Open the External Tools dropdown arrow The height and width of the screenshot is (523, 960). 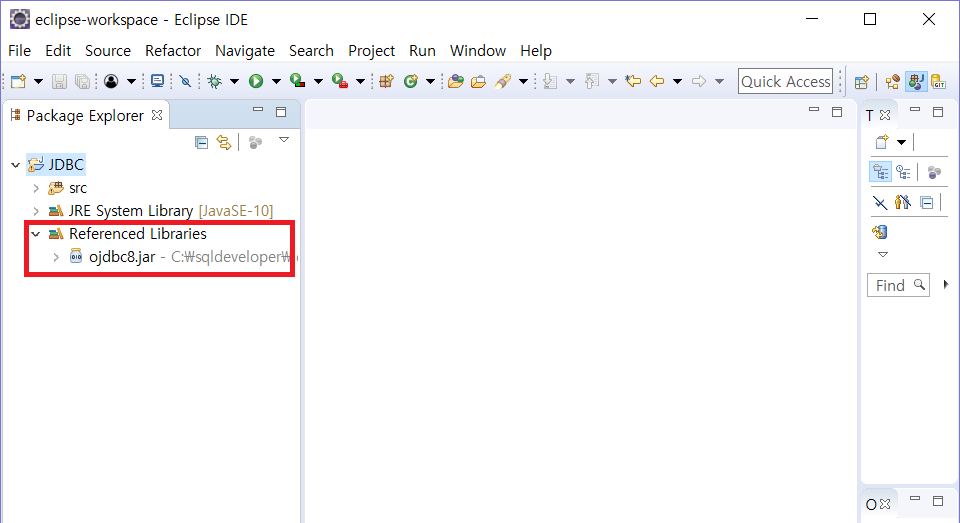(x=360, y=81)
